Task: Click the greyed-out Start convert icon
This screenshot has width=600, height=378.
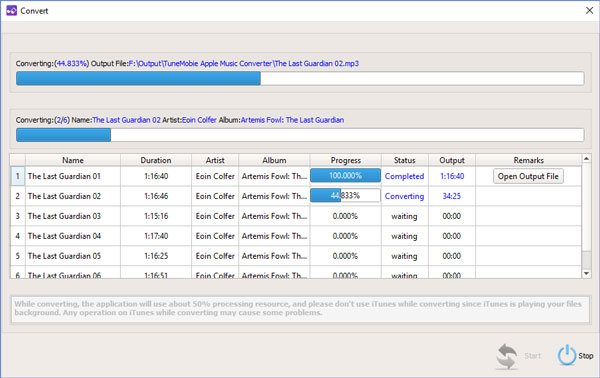Action: (507, 356)
